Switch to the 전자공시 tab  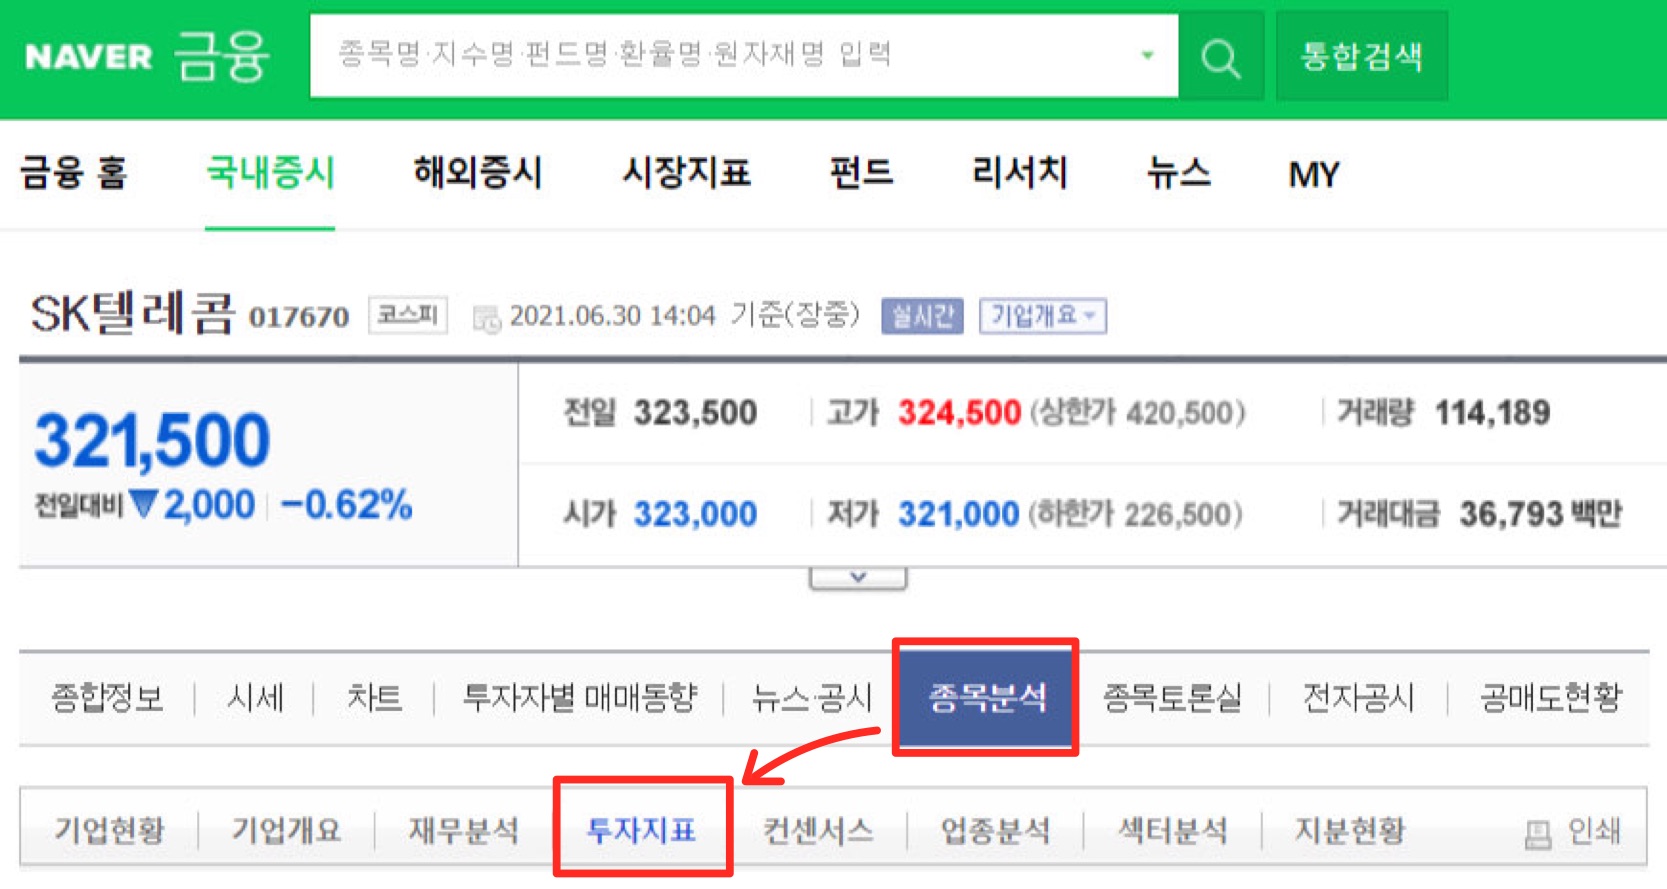point(1358,697)
